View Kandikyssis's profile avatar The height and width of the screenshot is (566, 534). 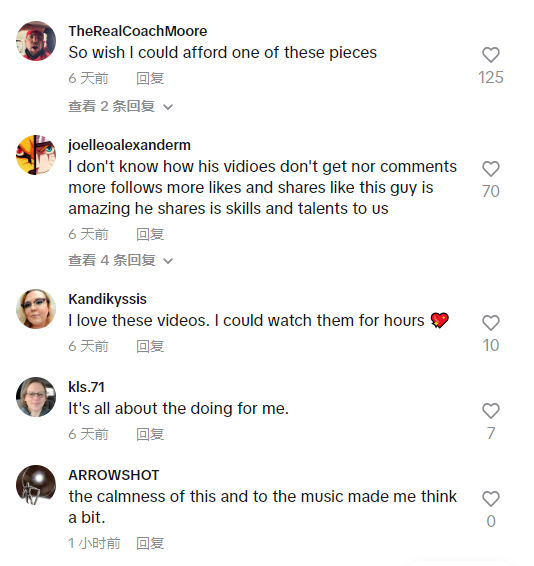pyautogui.click(x=36, y=309)
